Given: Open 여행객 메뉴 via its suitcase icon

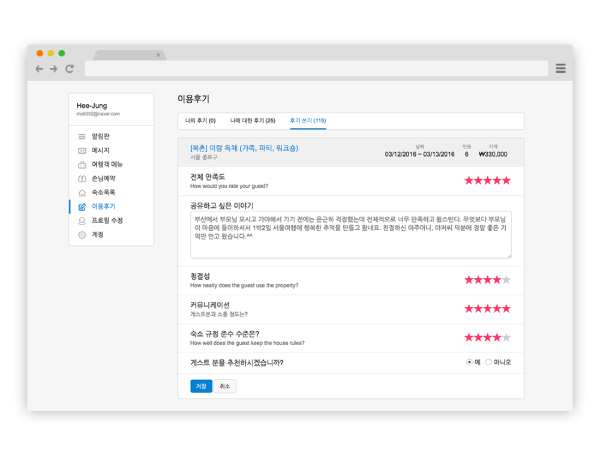Looking at the screenshot, I should point(82,165).
